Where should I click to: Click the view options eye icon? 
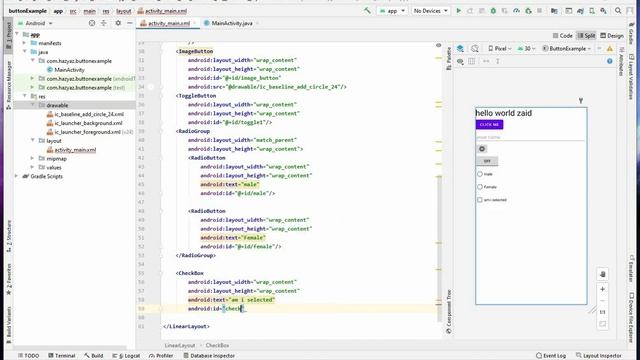pos(460,61)
